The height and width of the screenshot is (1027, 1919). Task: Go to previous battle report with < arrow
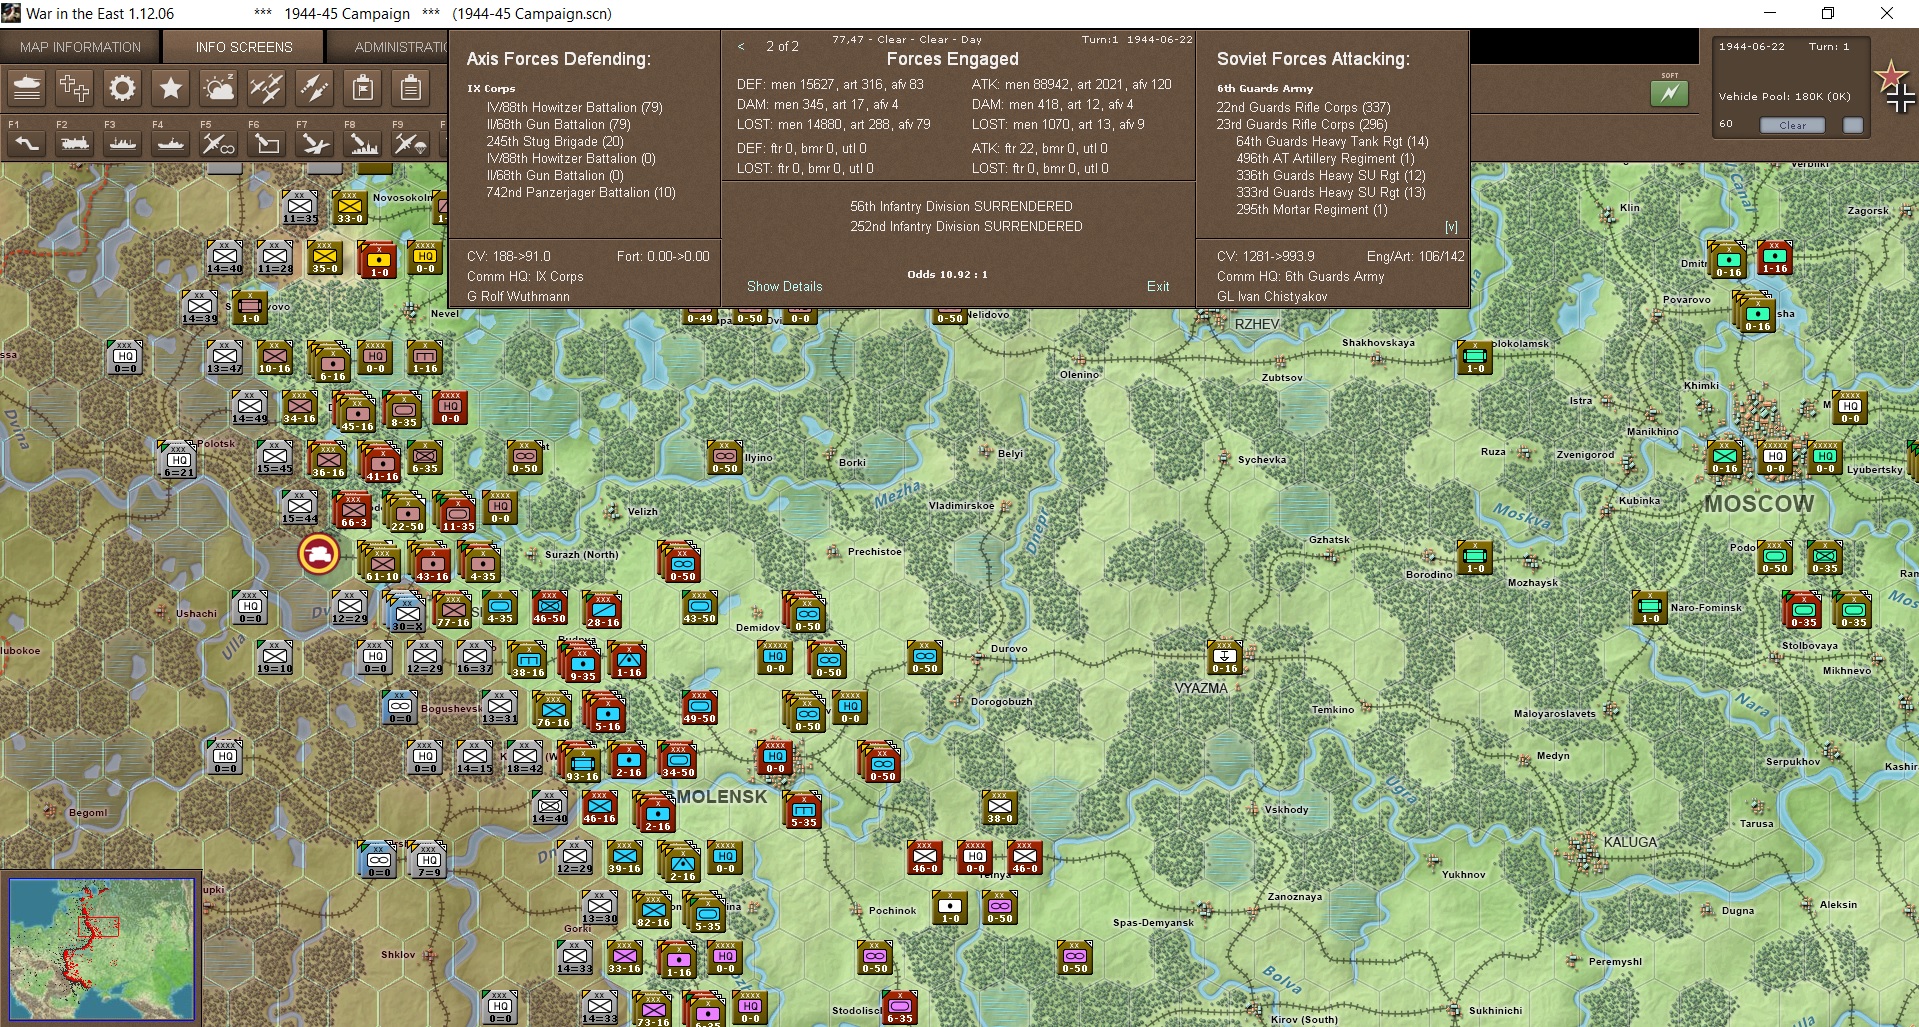point(741,47)
